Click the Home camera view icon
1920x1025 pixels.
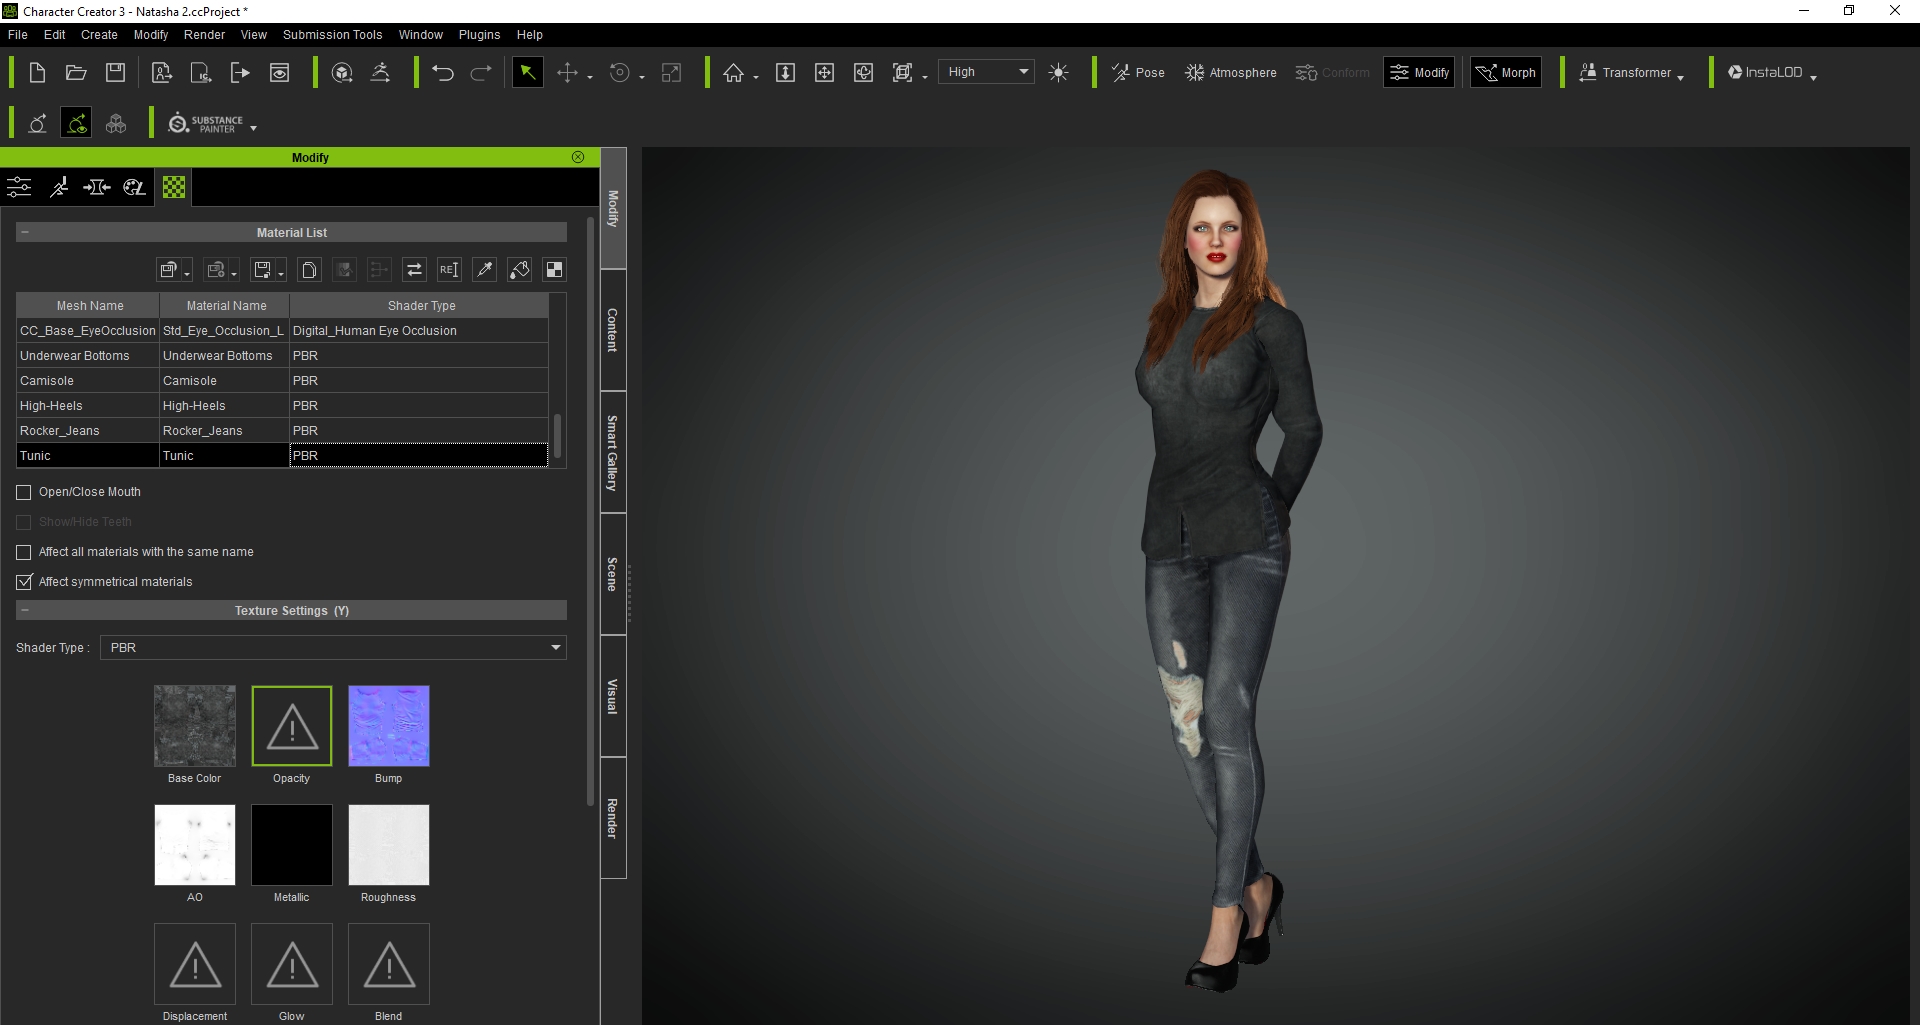(x=734, y=72)
